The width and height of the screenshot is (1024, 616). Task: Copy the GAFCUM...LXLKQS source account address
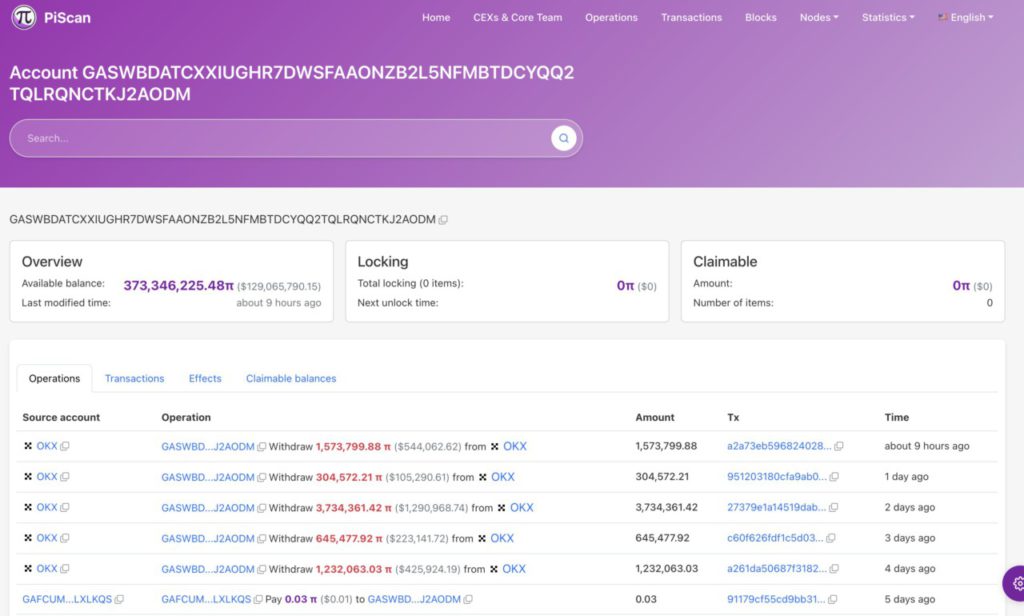point(119,599)
